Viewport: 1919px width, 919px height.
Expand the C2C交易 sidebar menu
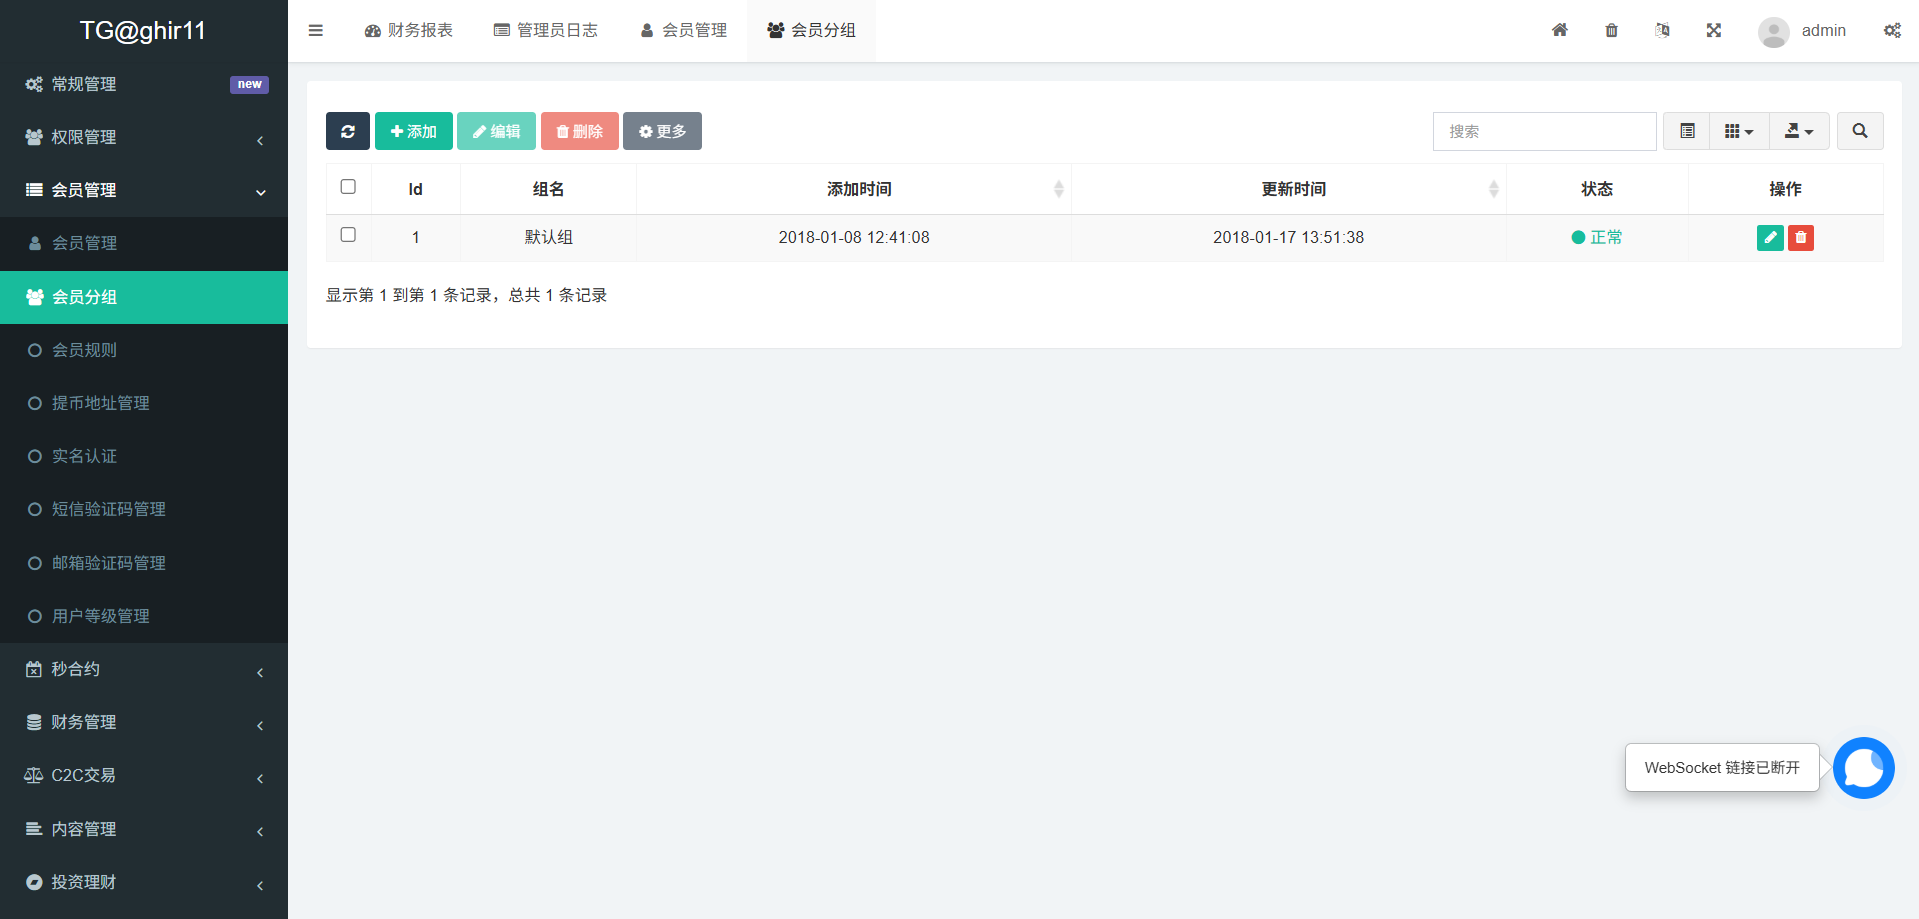tap(144, 775)
